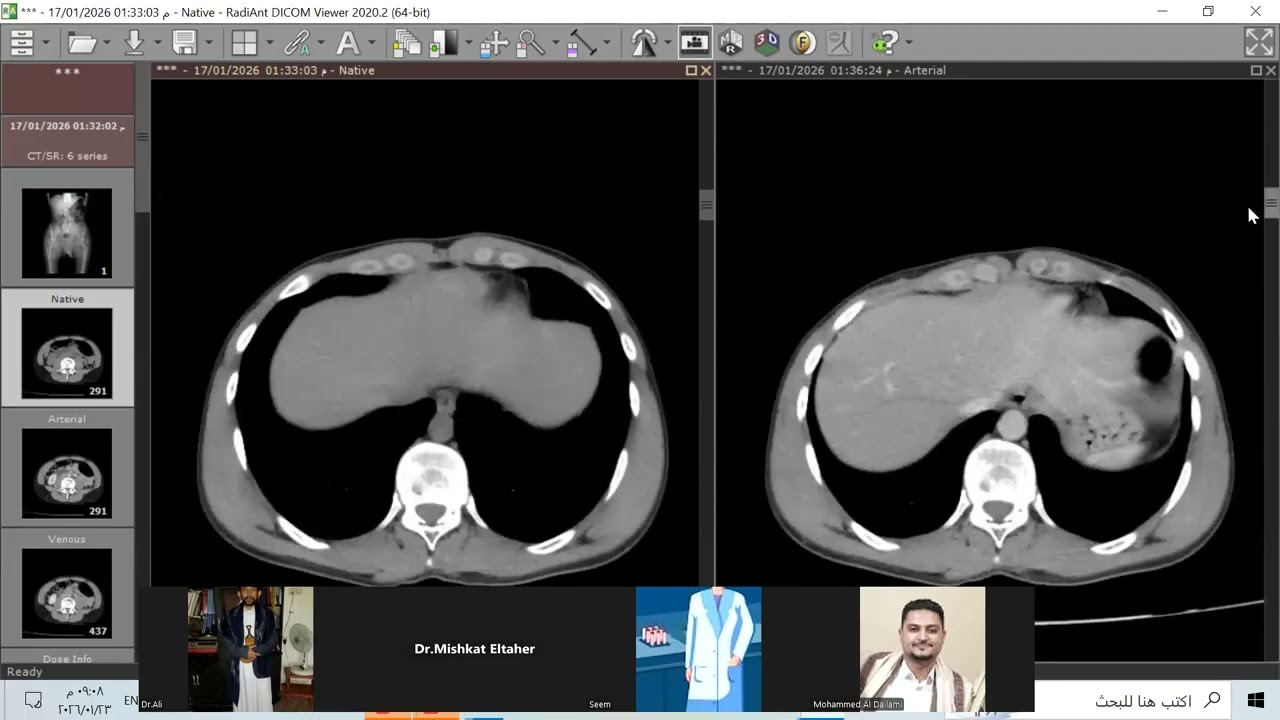Expand the download icon dropdown arrow
The image size is (1280, 720).
tap(158, 43)
